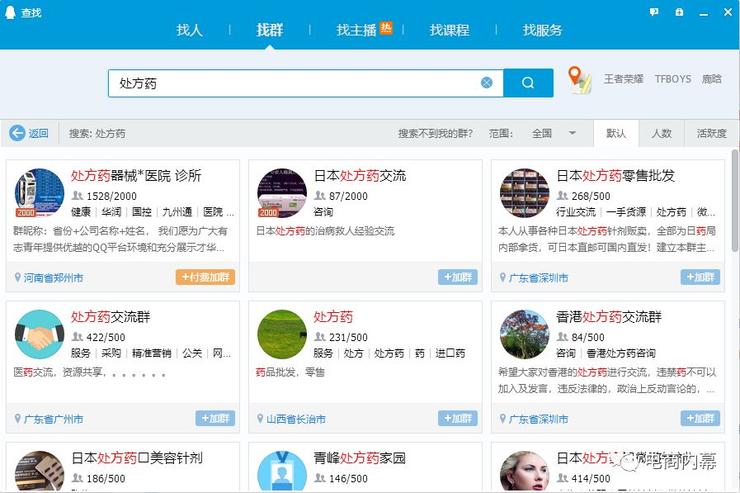
Task: Switch to the 找人 tab
Action: point(190,30)
